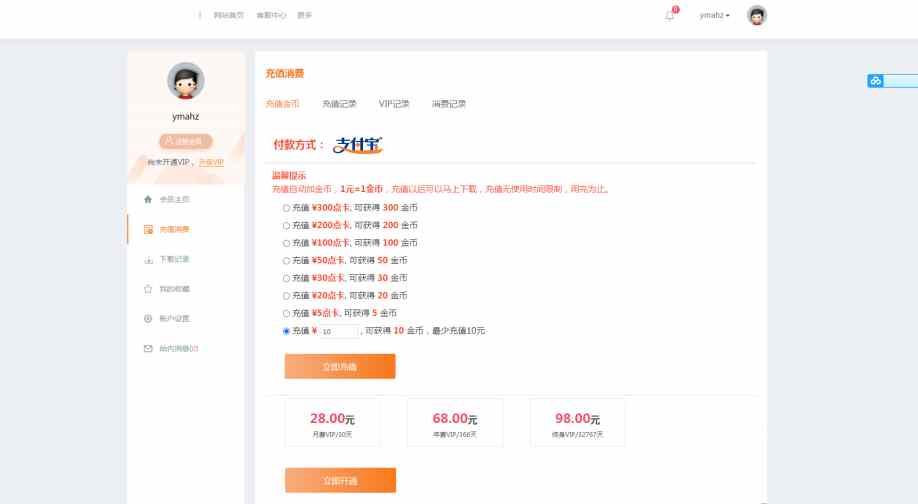Click the user avatar in top bar
Screen dimensions: 918x504
tap(757, 15)
